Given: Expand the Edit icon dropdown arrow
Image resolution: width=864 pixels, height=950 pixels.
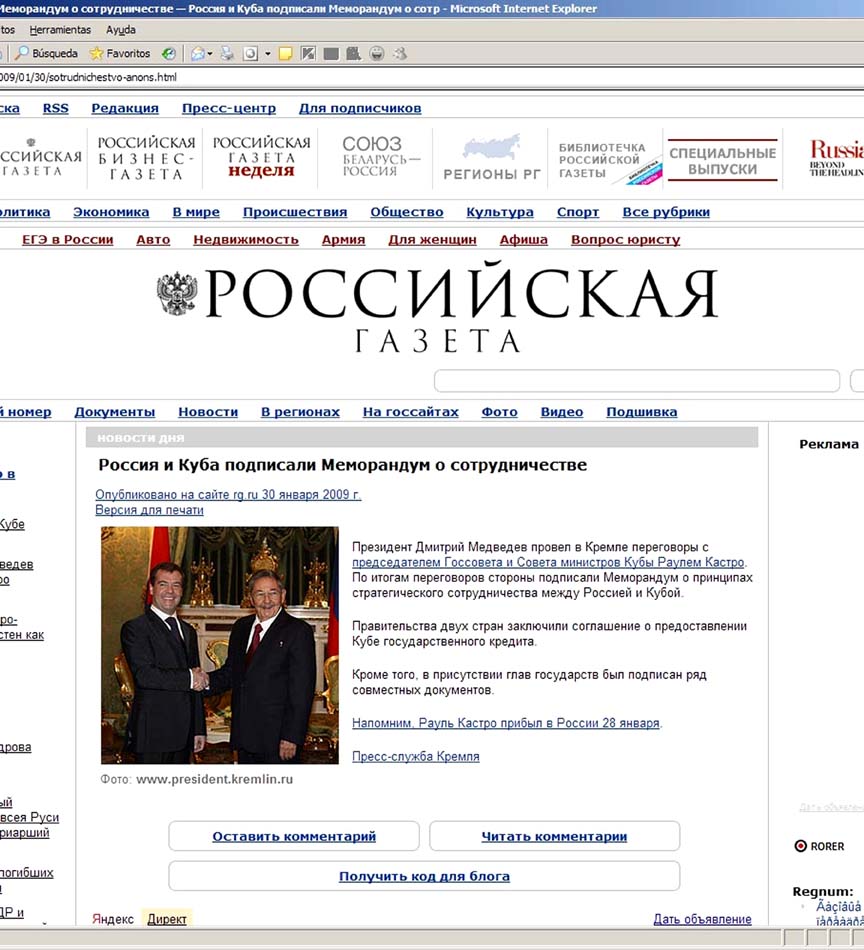Looking at the screenshot, I should point(267,53).
